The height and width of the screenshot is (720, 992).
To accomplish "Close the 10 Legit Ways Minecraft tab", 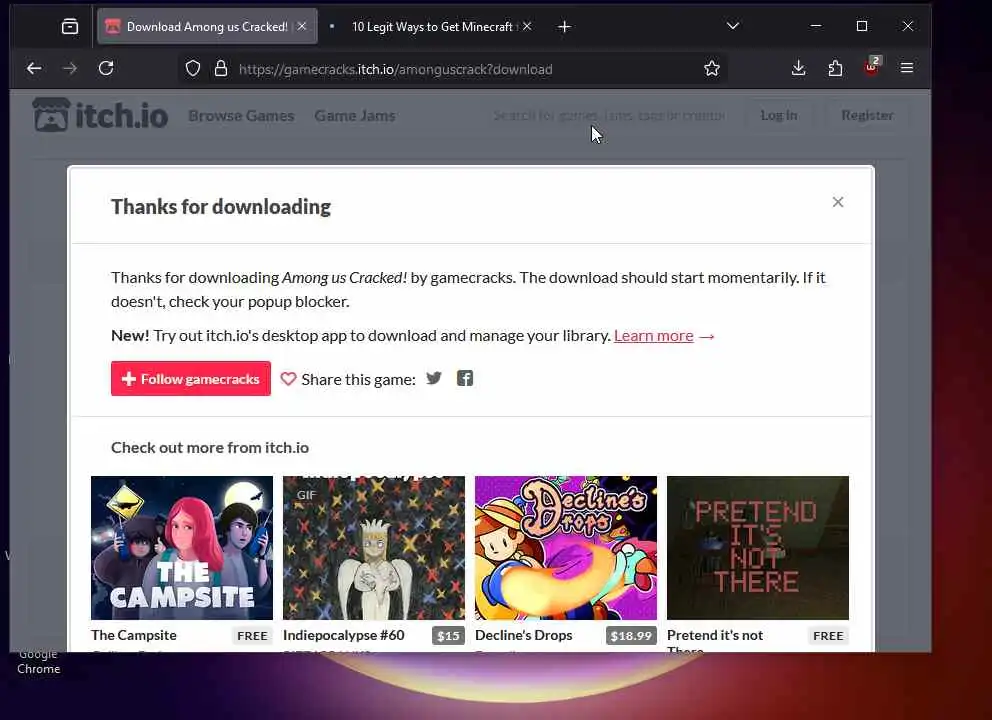I will point(527,26).
